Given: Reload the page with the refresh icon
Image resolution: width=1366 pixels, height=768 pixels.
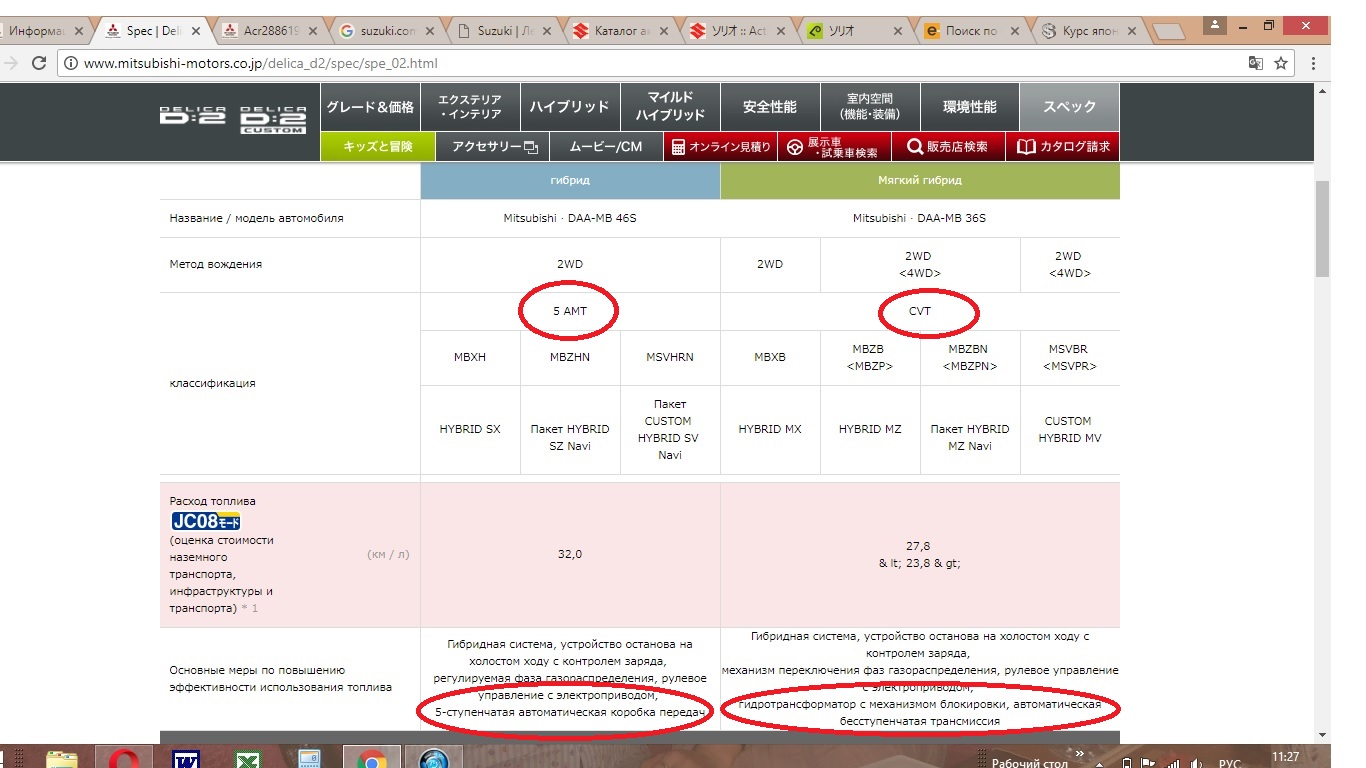Looking at the screenshot, I should tap(40, 63).
